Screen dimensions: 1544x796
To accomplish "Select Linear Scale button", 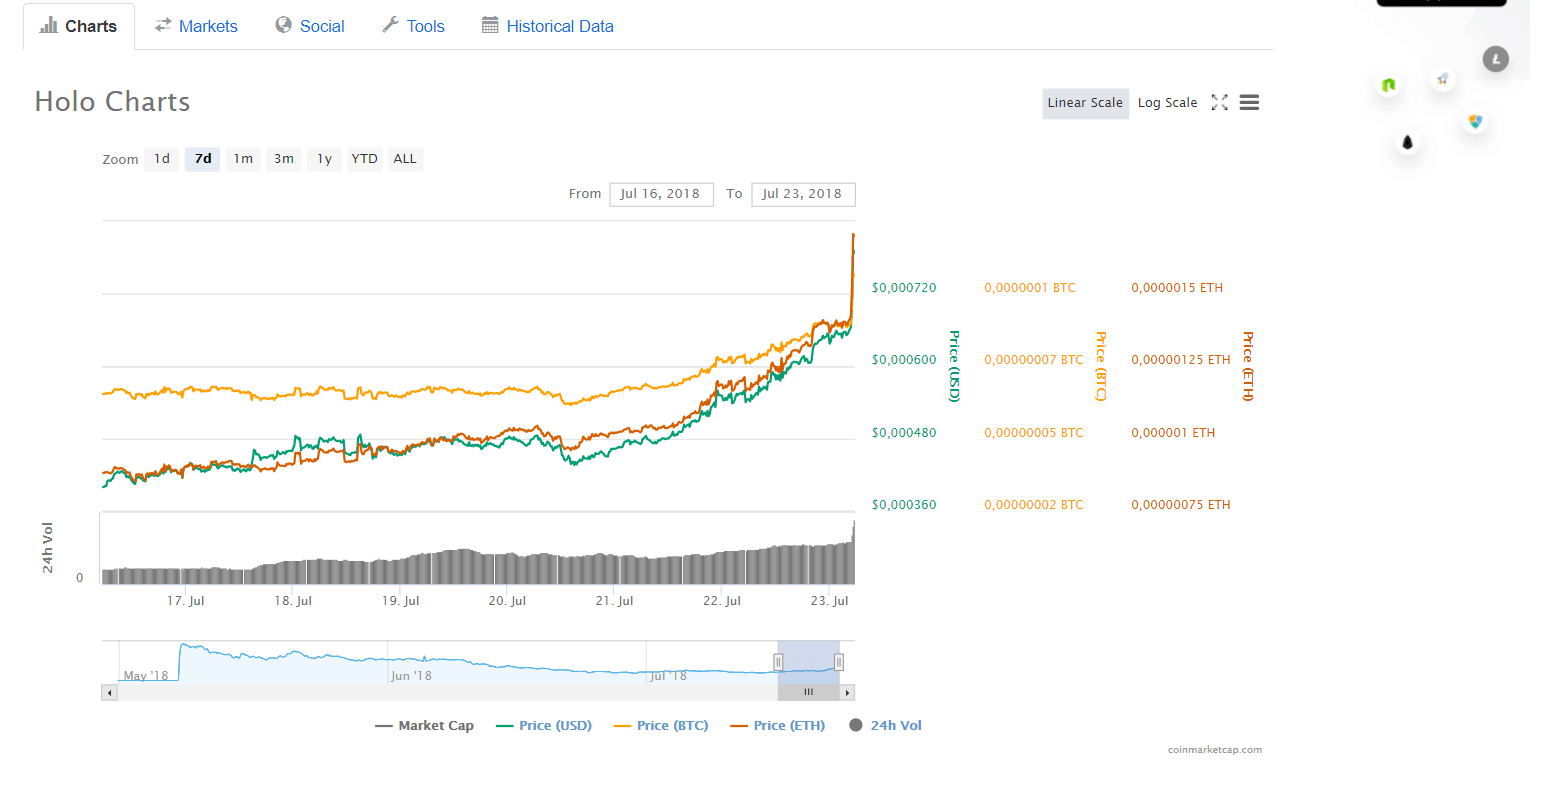I will tap(1085, 103).
